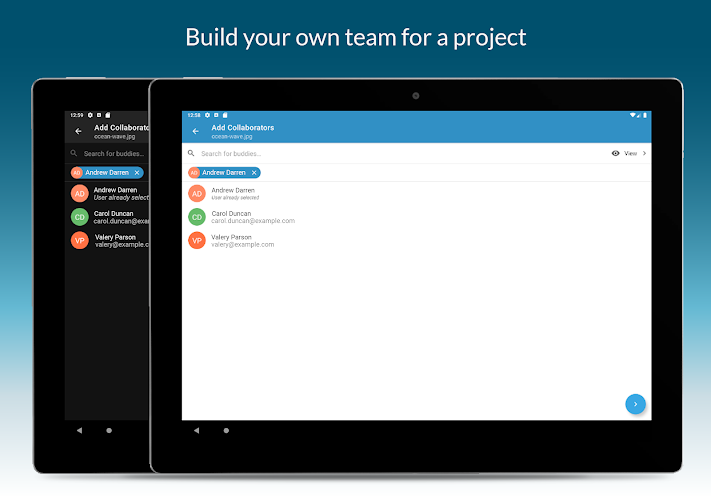Select Valery Parson name on dark tablet

[115, 237]
